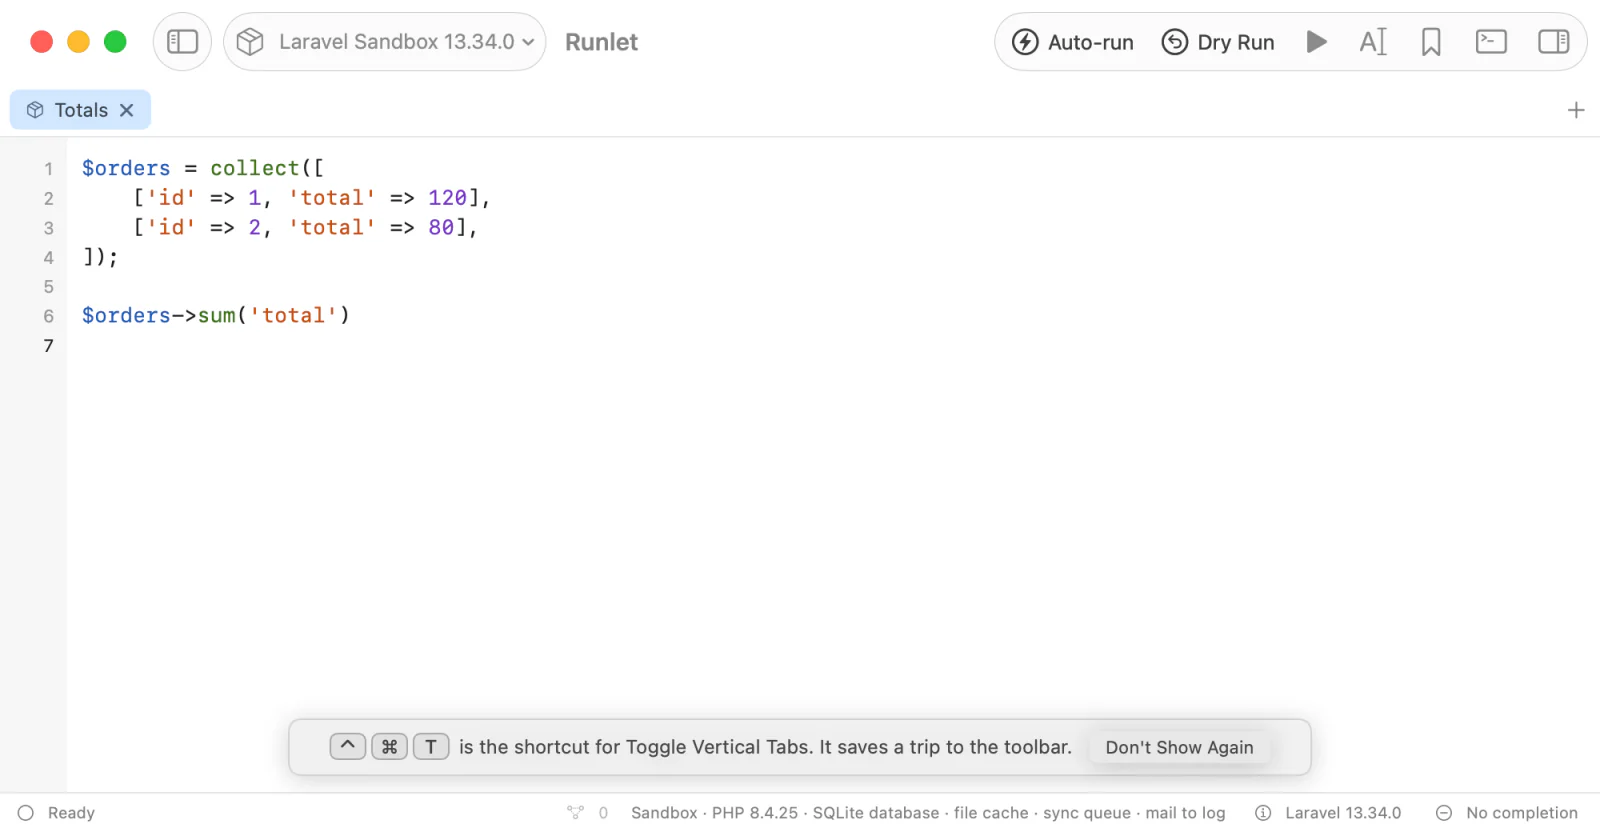The image size is (1600, 832).
Task: Toggle the right side panel icon
Action: (x=1553, y=42)
